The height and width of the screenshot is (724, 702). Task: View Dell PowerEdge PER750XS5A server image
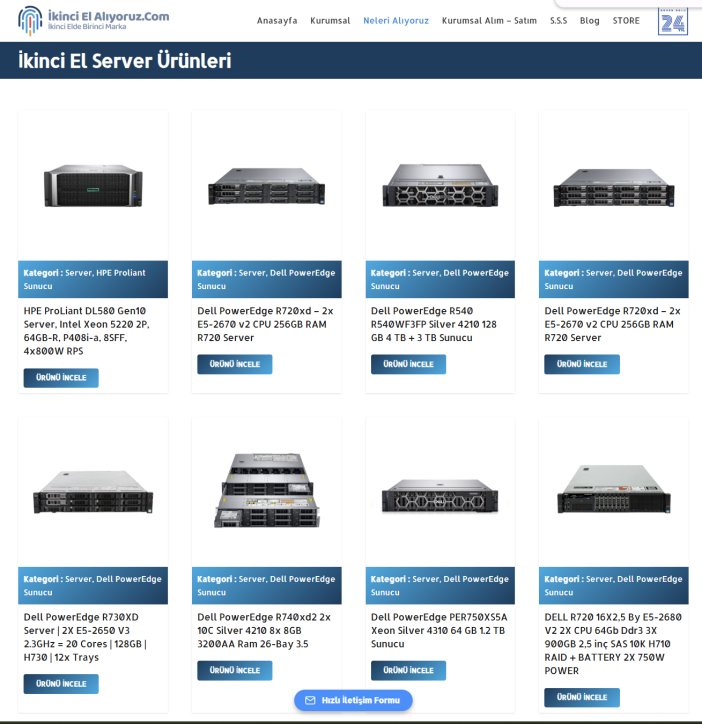[440, 496]
